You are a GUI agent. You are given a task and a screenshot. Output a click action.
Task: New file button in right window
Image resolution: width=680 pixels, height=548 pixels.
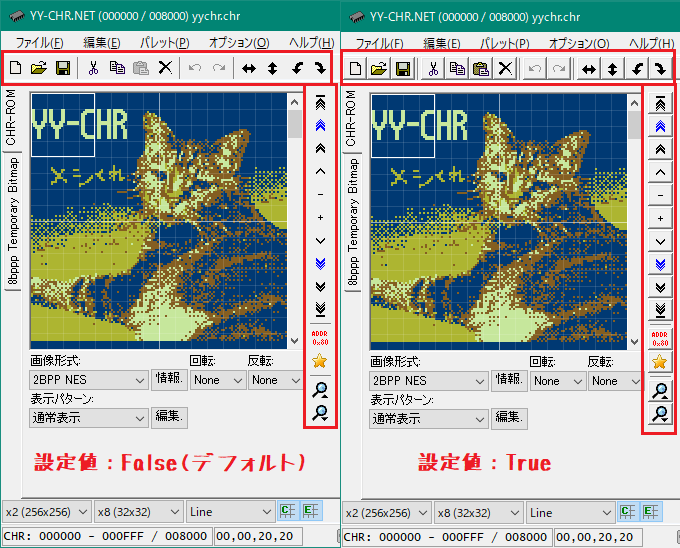coord(355,68)
